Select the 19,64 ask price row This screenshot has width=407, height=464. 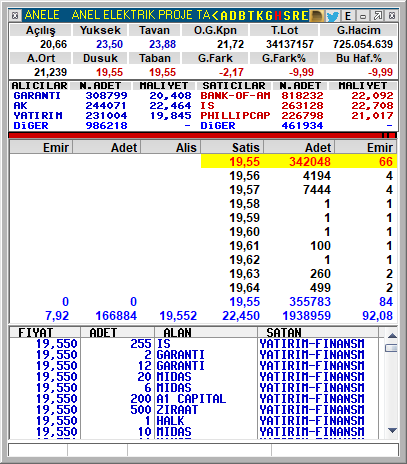(x=299, y=288)
